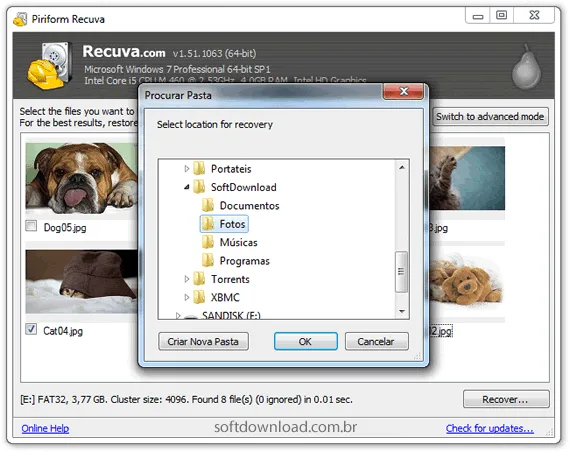Open the Online Help link

(x=45, y=428)
